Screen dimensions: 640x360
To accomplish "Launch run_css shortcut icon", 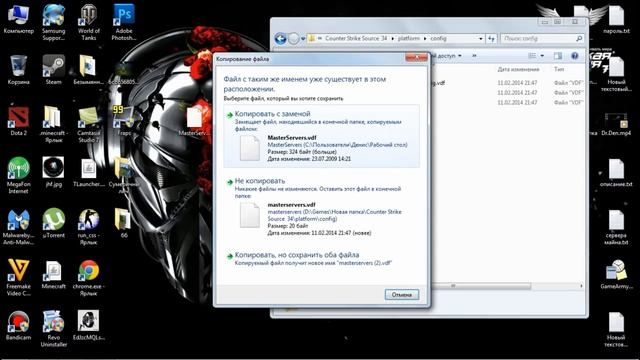I will coord(89,227).
